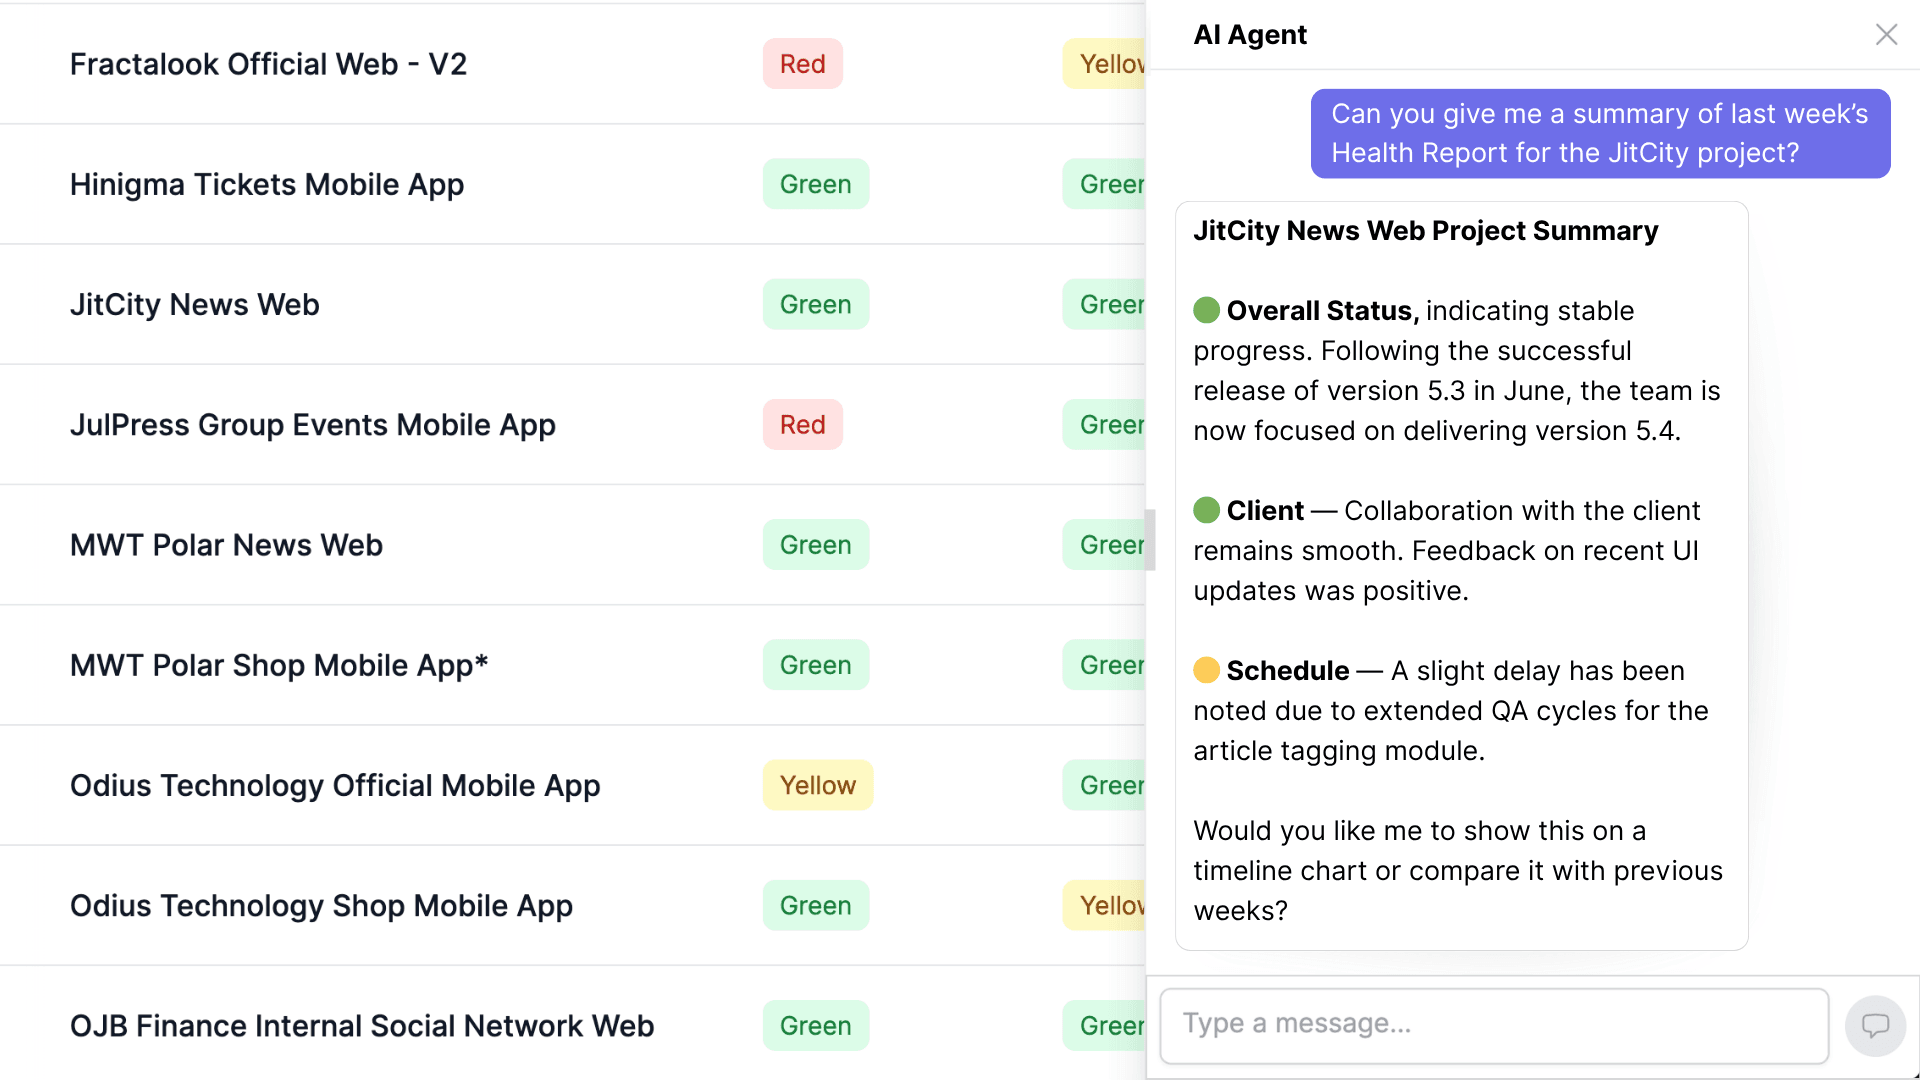The height and width of the screenshot is (1080, 1920).
Task: Select the Red status badge for Fractalook Official Web
Action: (802, 63)
